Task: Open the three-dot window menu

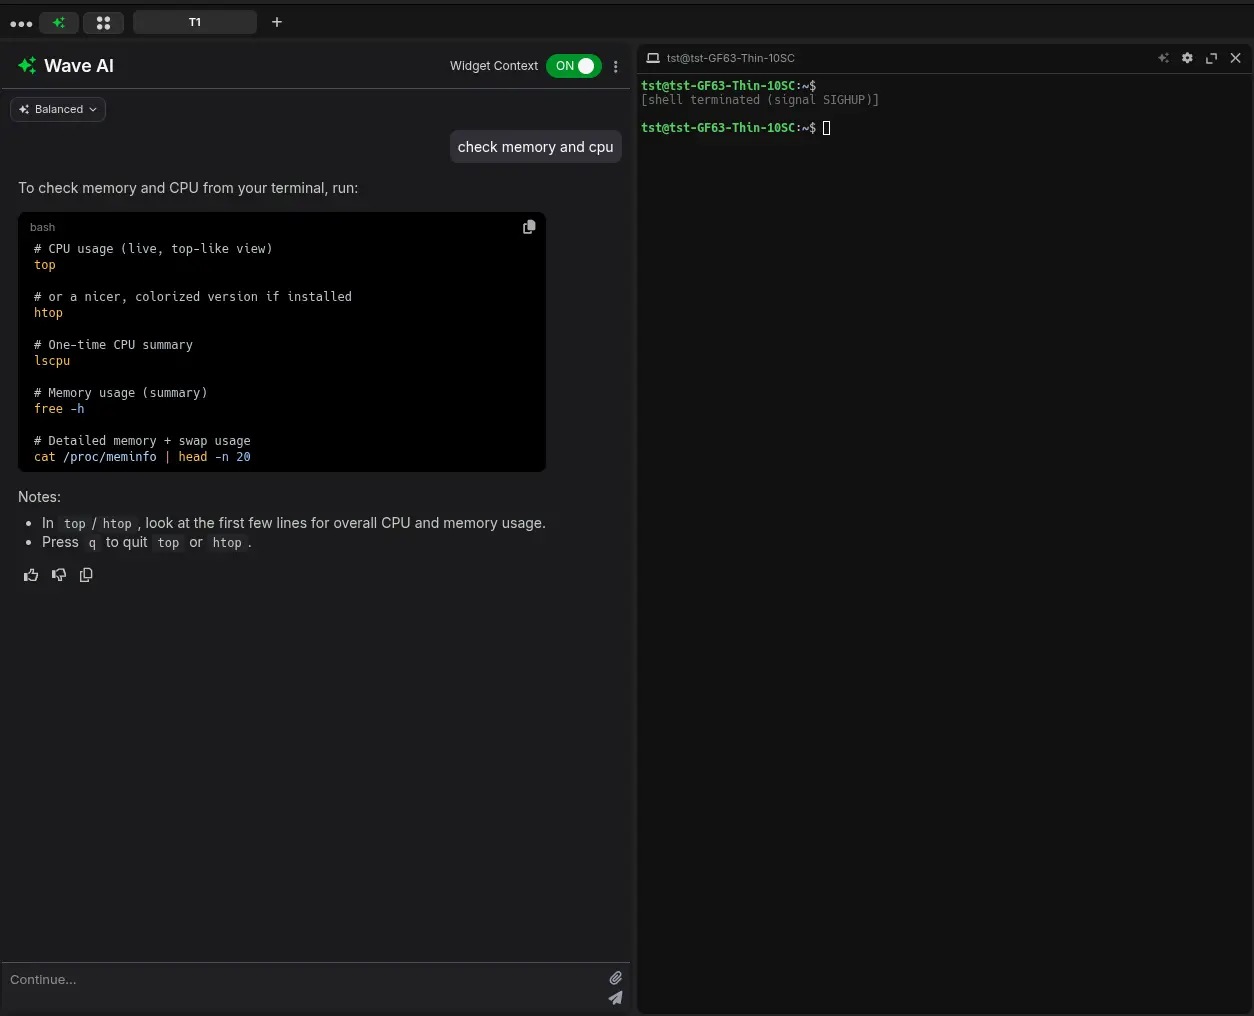Action: pyautogui.click(x=21, y=23)
